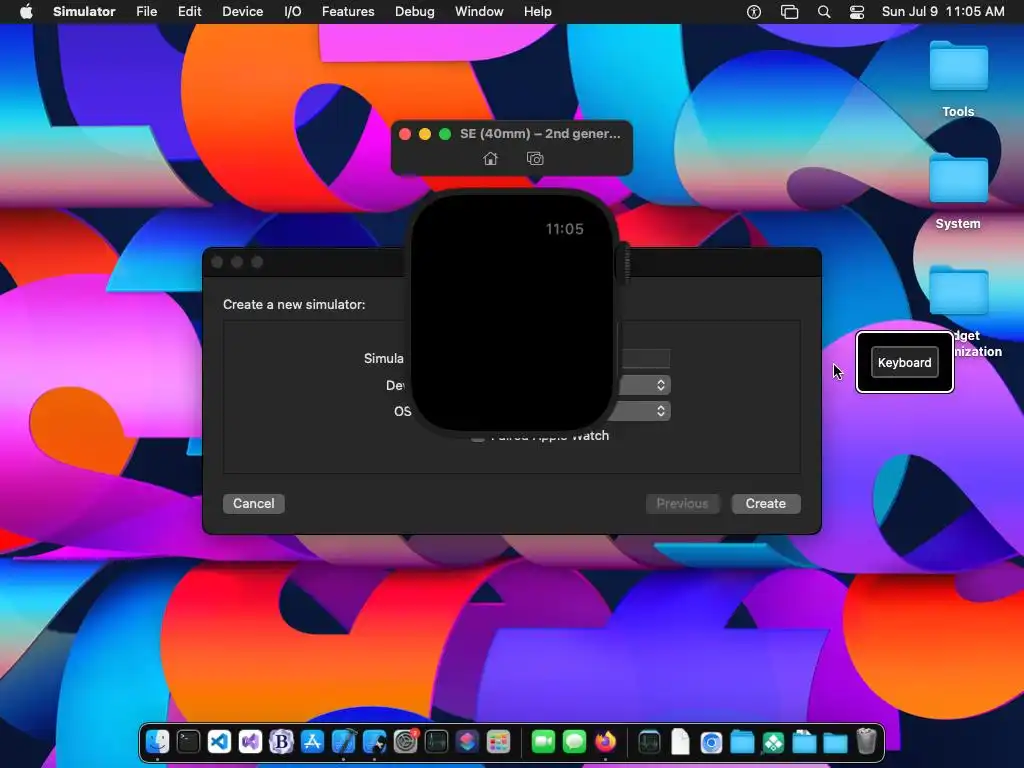Click the Simulator Name text field
This screenshot has width=1024, height=768.
click(644, 358)
